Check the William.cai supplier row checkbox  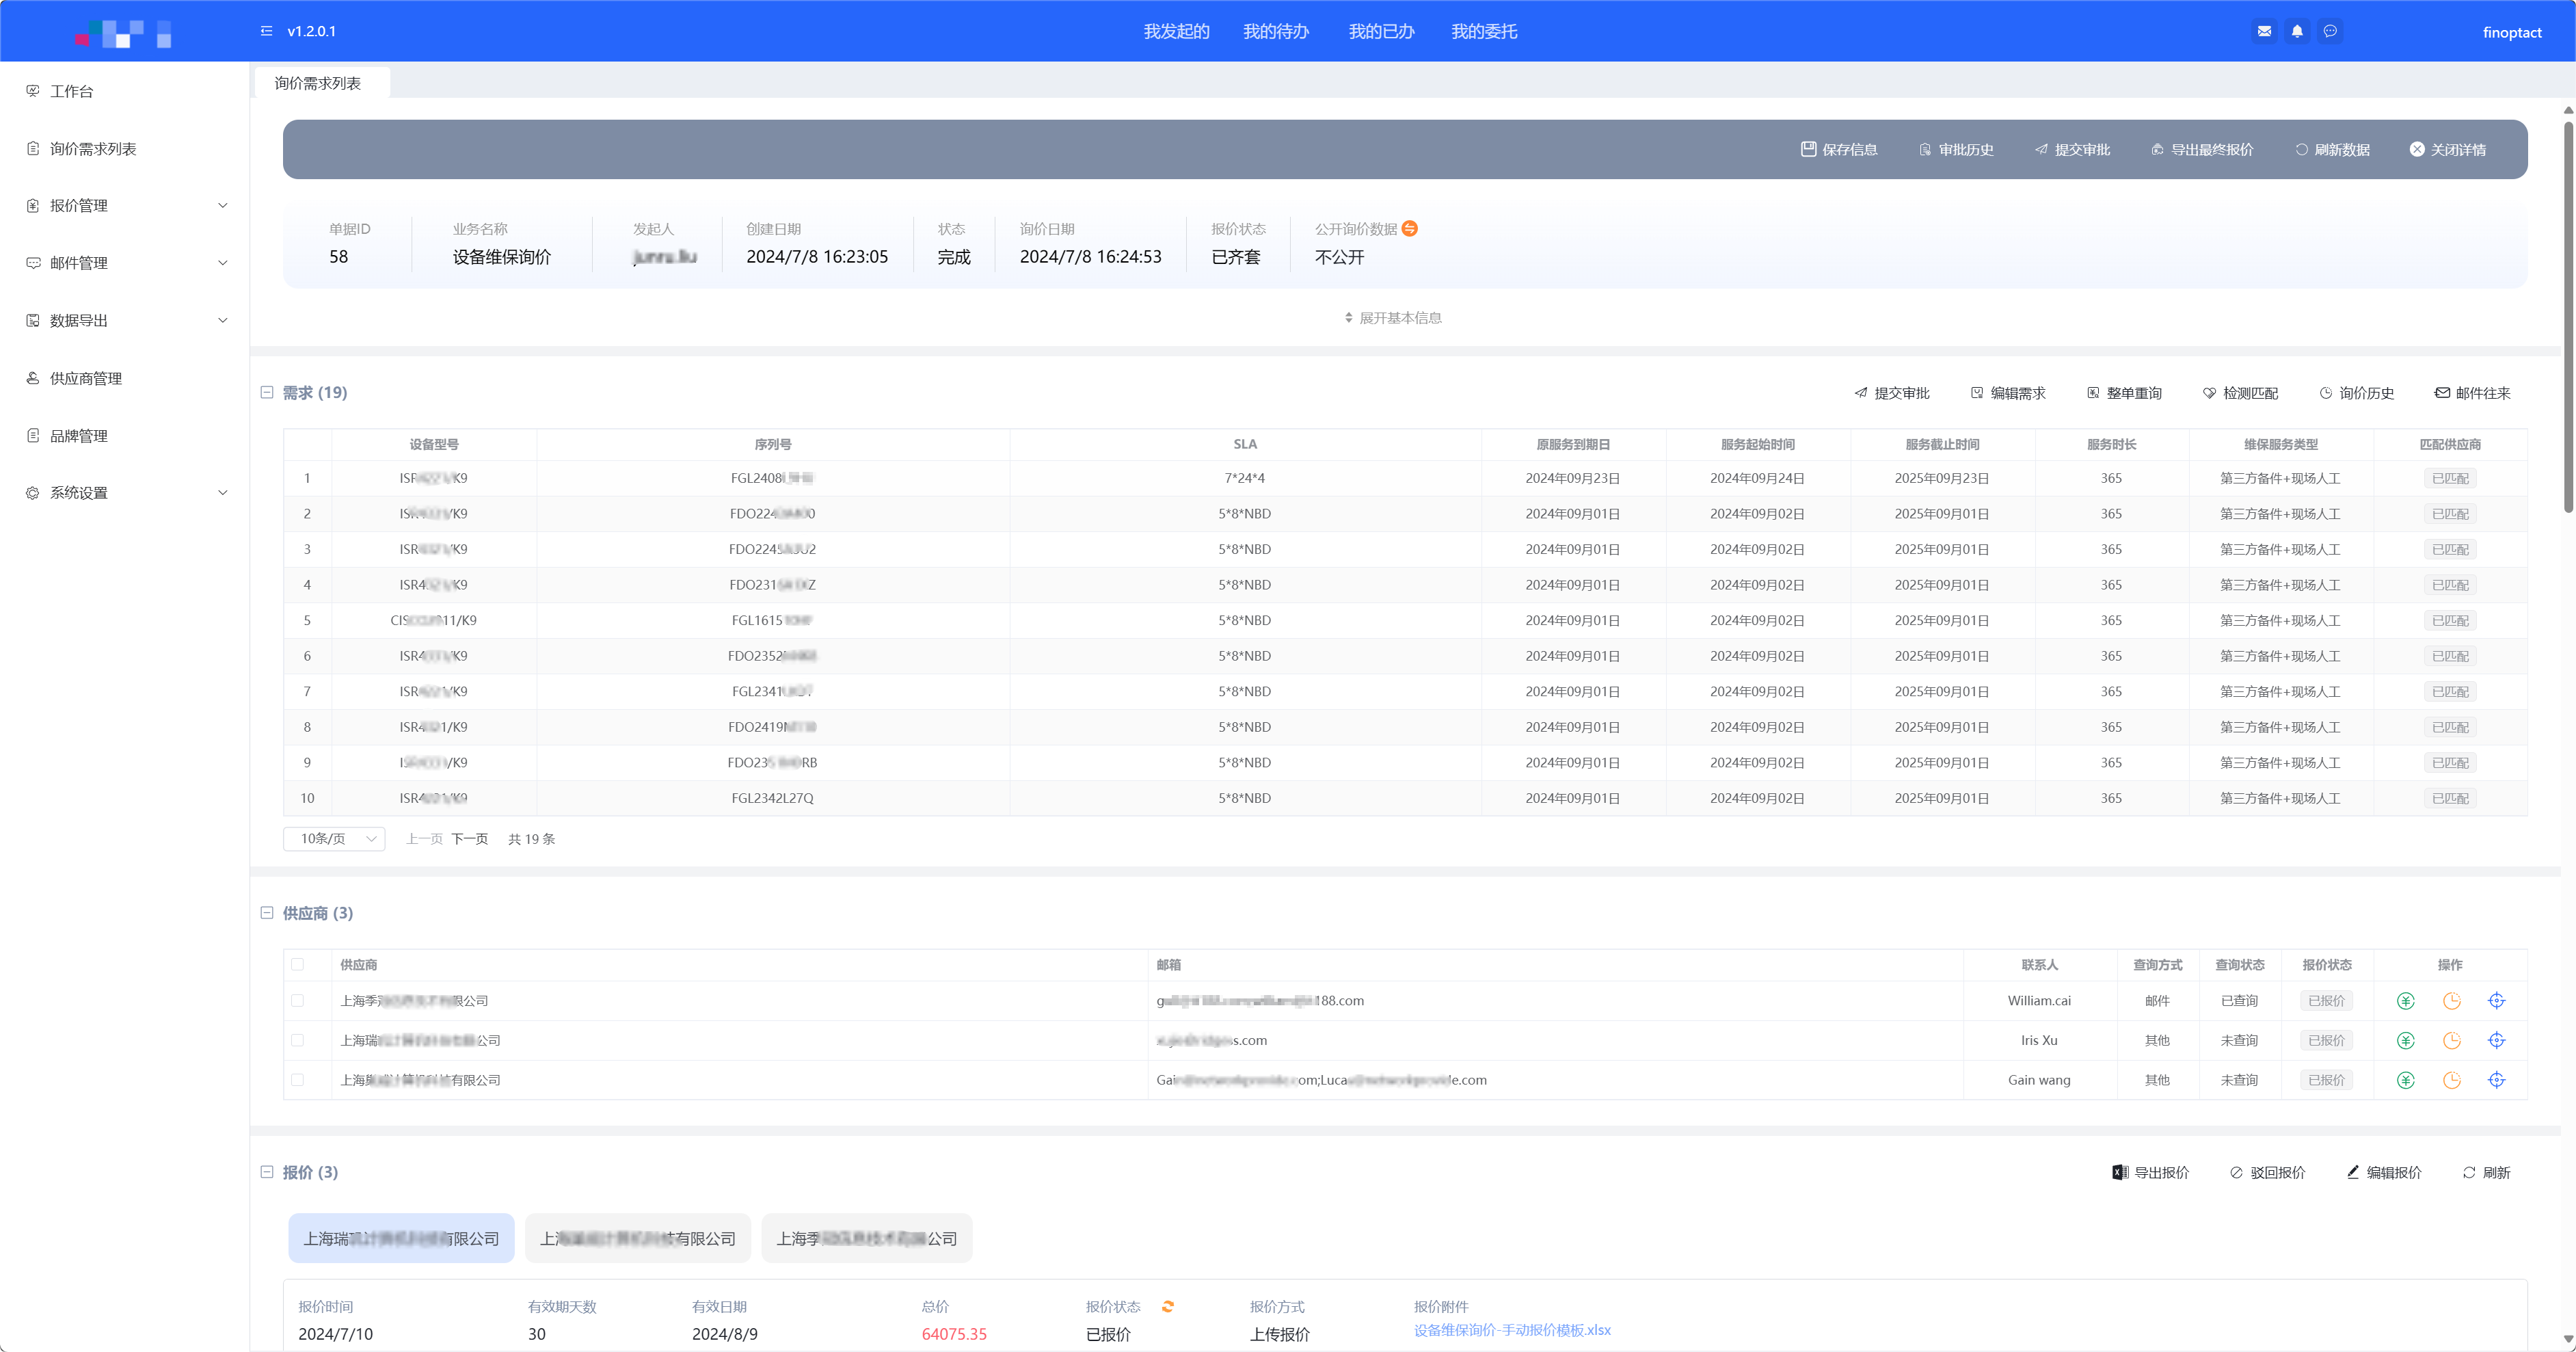tap(297, 1001)
